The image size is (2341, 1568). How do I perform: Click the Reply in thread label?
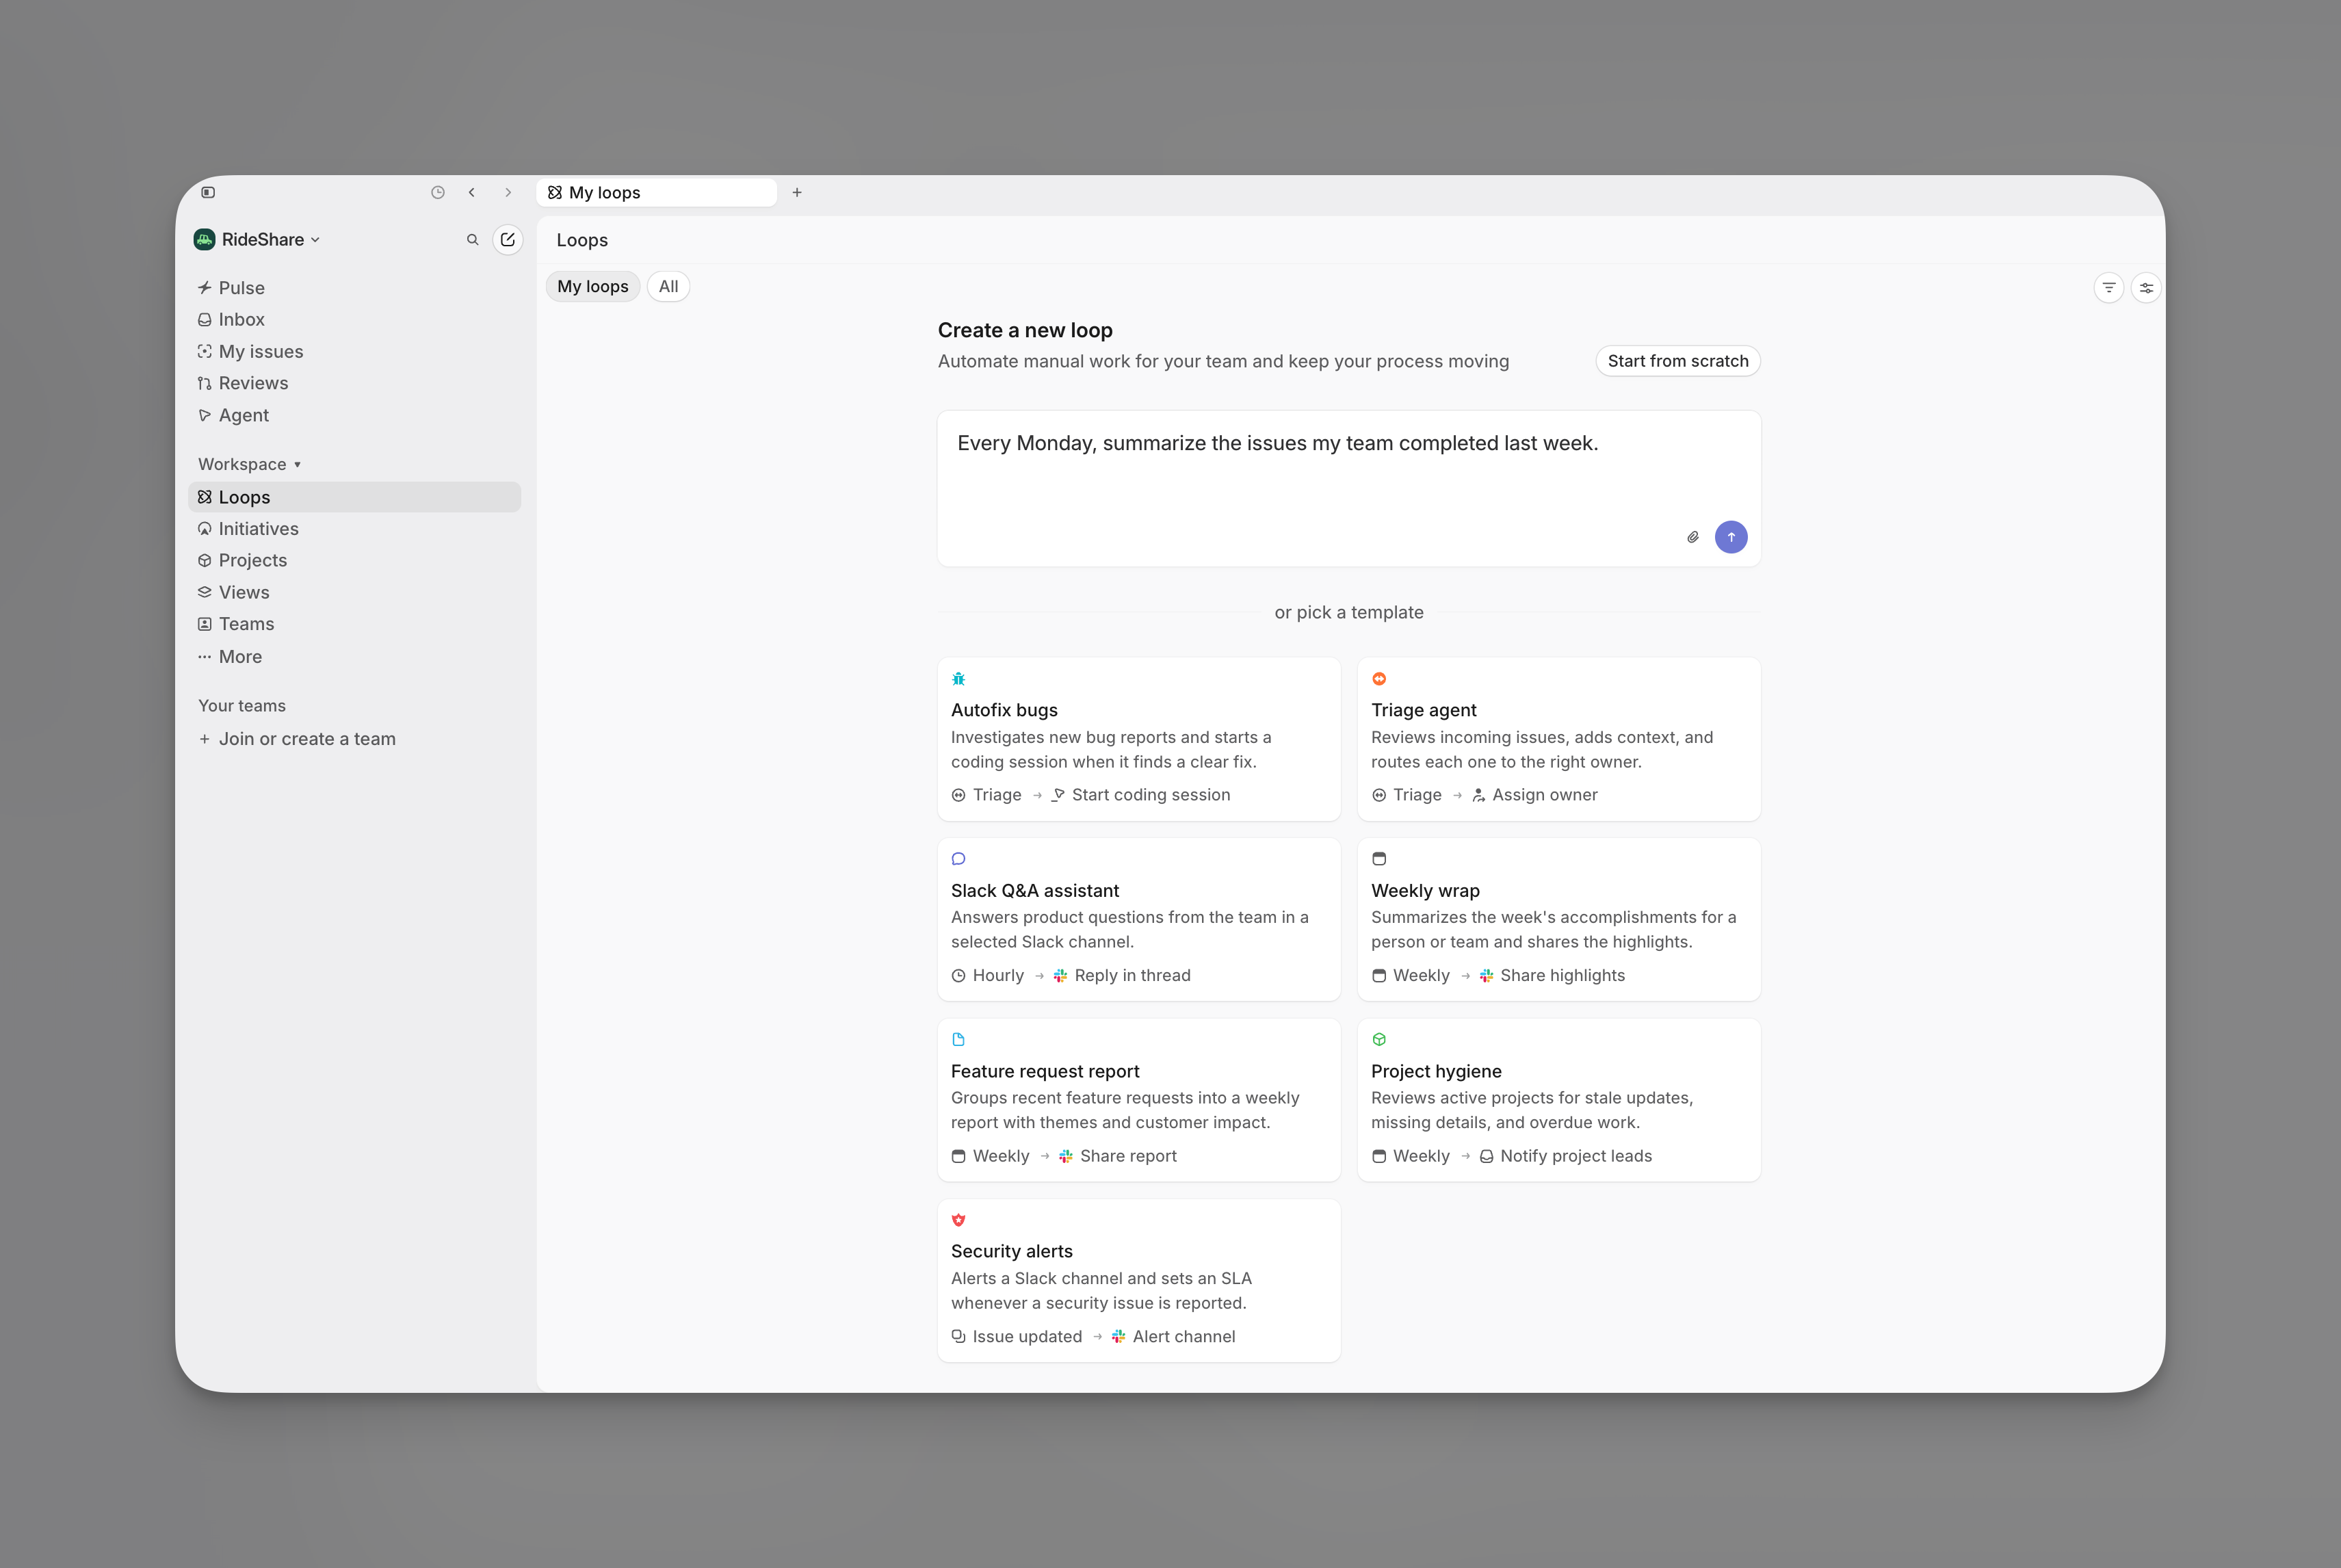click(1132, 976)
